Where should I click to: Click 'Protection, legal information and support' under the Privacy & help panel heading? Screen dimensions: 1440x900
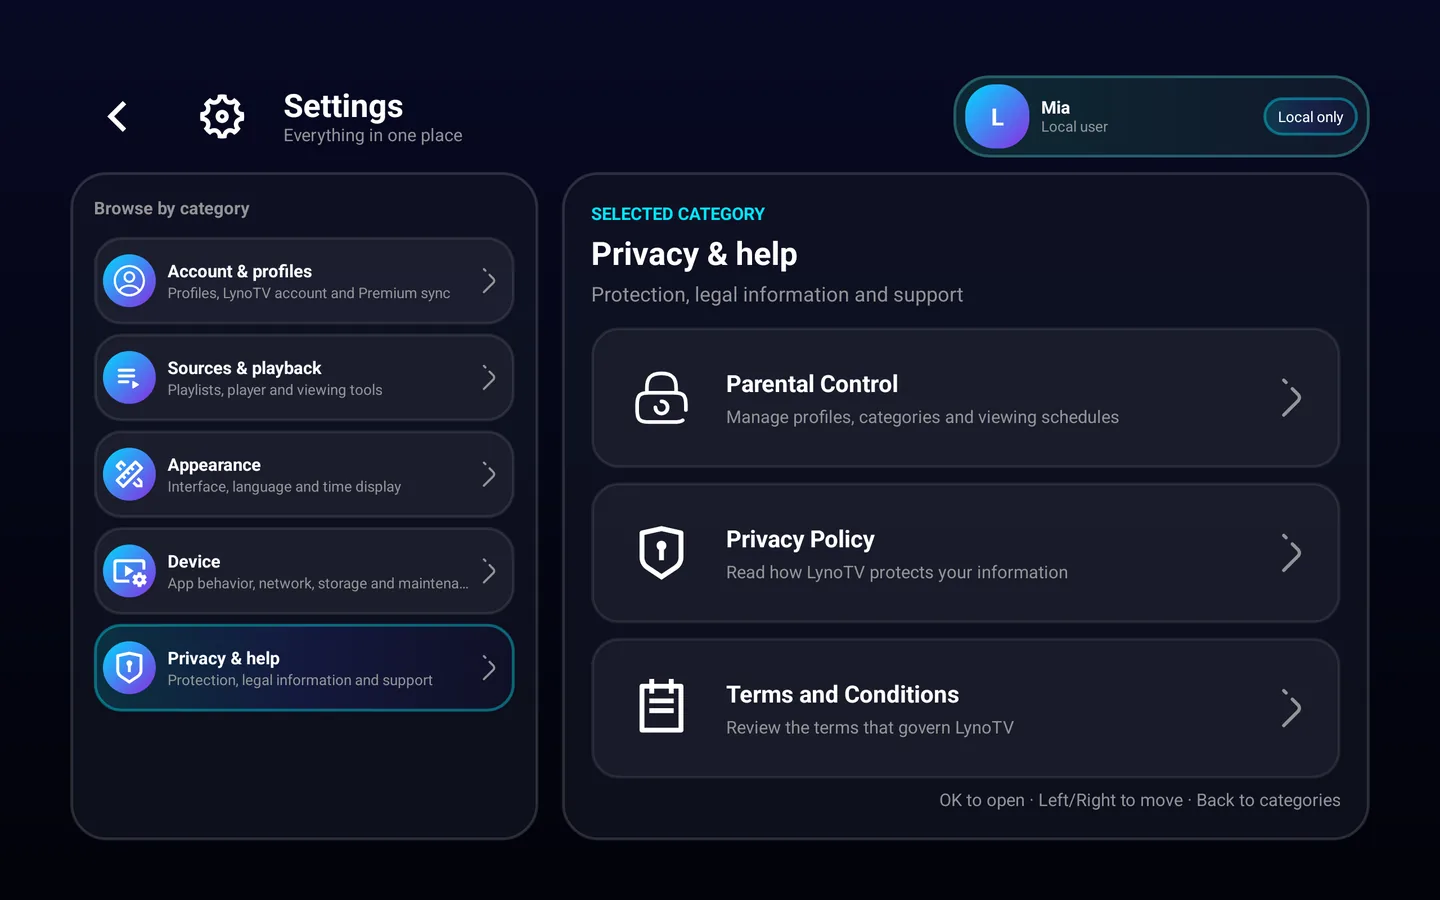tap(777, 295)
